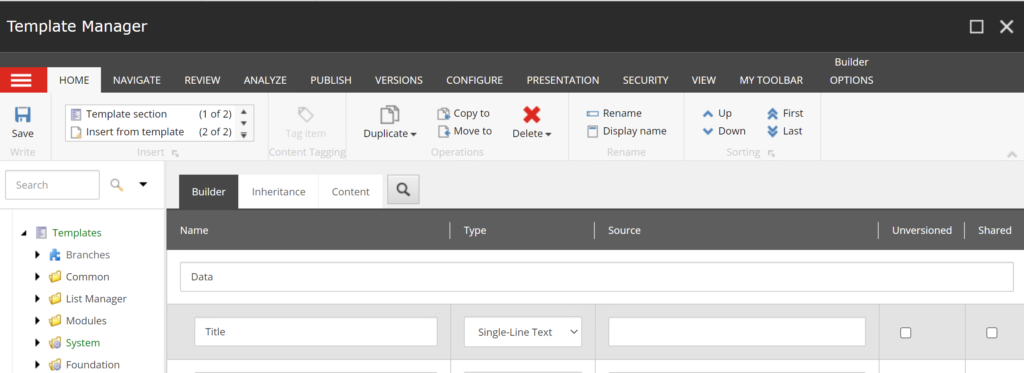Toggle Shared checkbox for Title field
The image size is (1024, 373).
991,332
